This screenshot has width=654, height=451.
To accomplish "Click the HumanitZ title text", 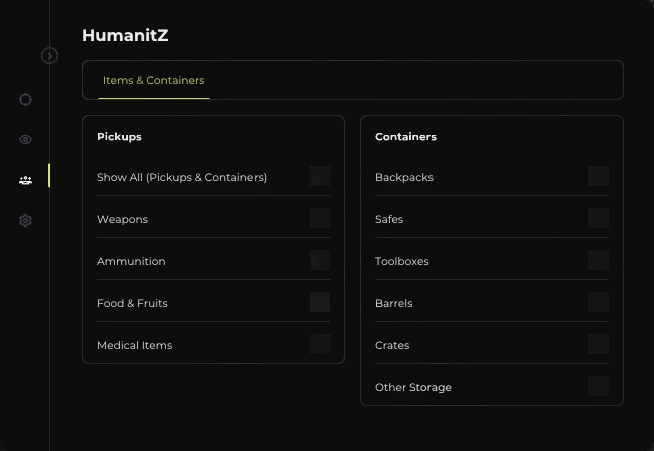I will [125, 35].
